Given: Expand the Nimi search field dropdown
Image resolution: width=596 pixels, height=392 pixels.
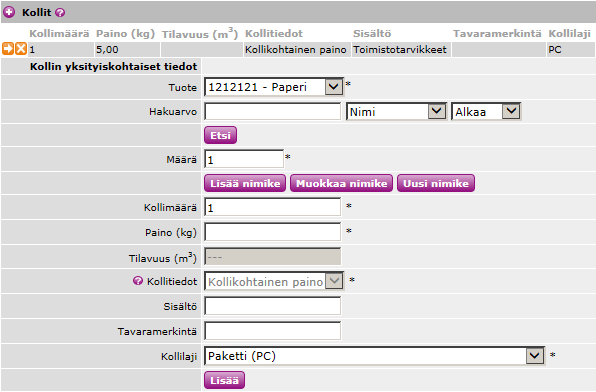Looking at the screenshot, I should coord(396,112).
